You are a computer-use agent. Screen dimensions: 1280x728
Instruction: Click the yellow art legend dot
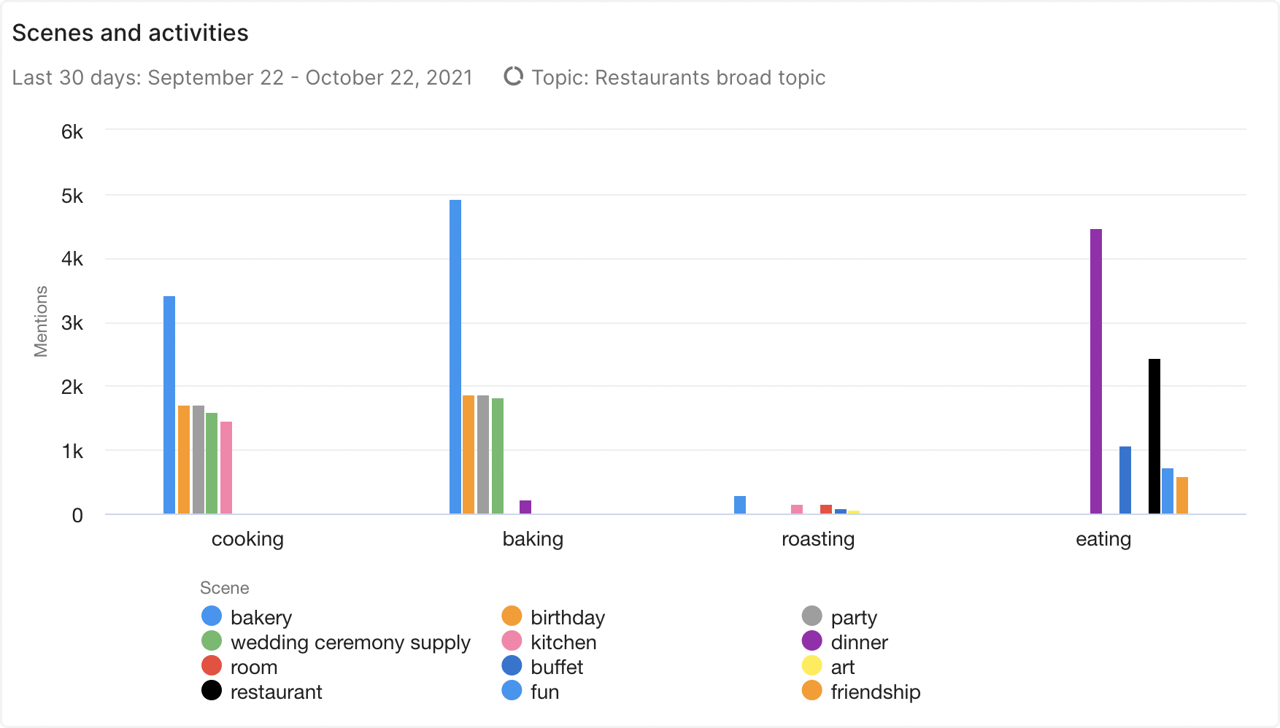coord(812,667)
